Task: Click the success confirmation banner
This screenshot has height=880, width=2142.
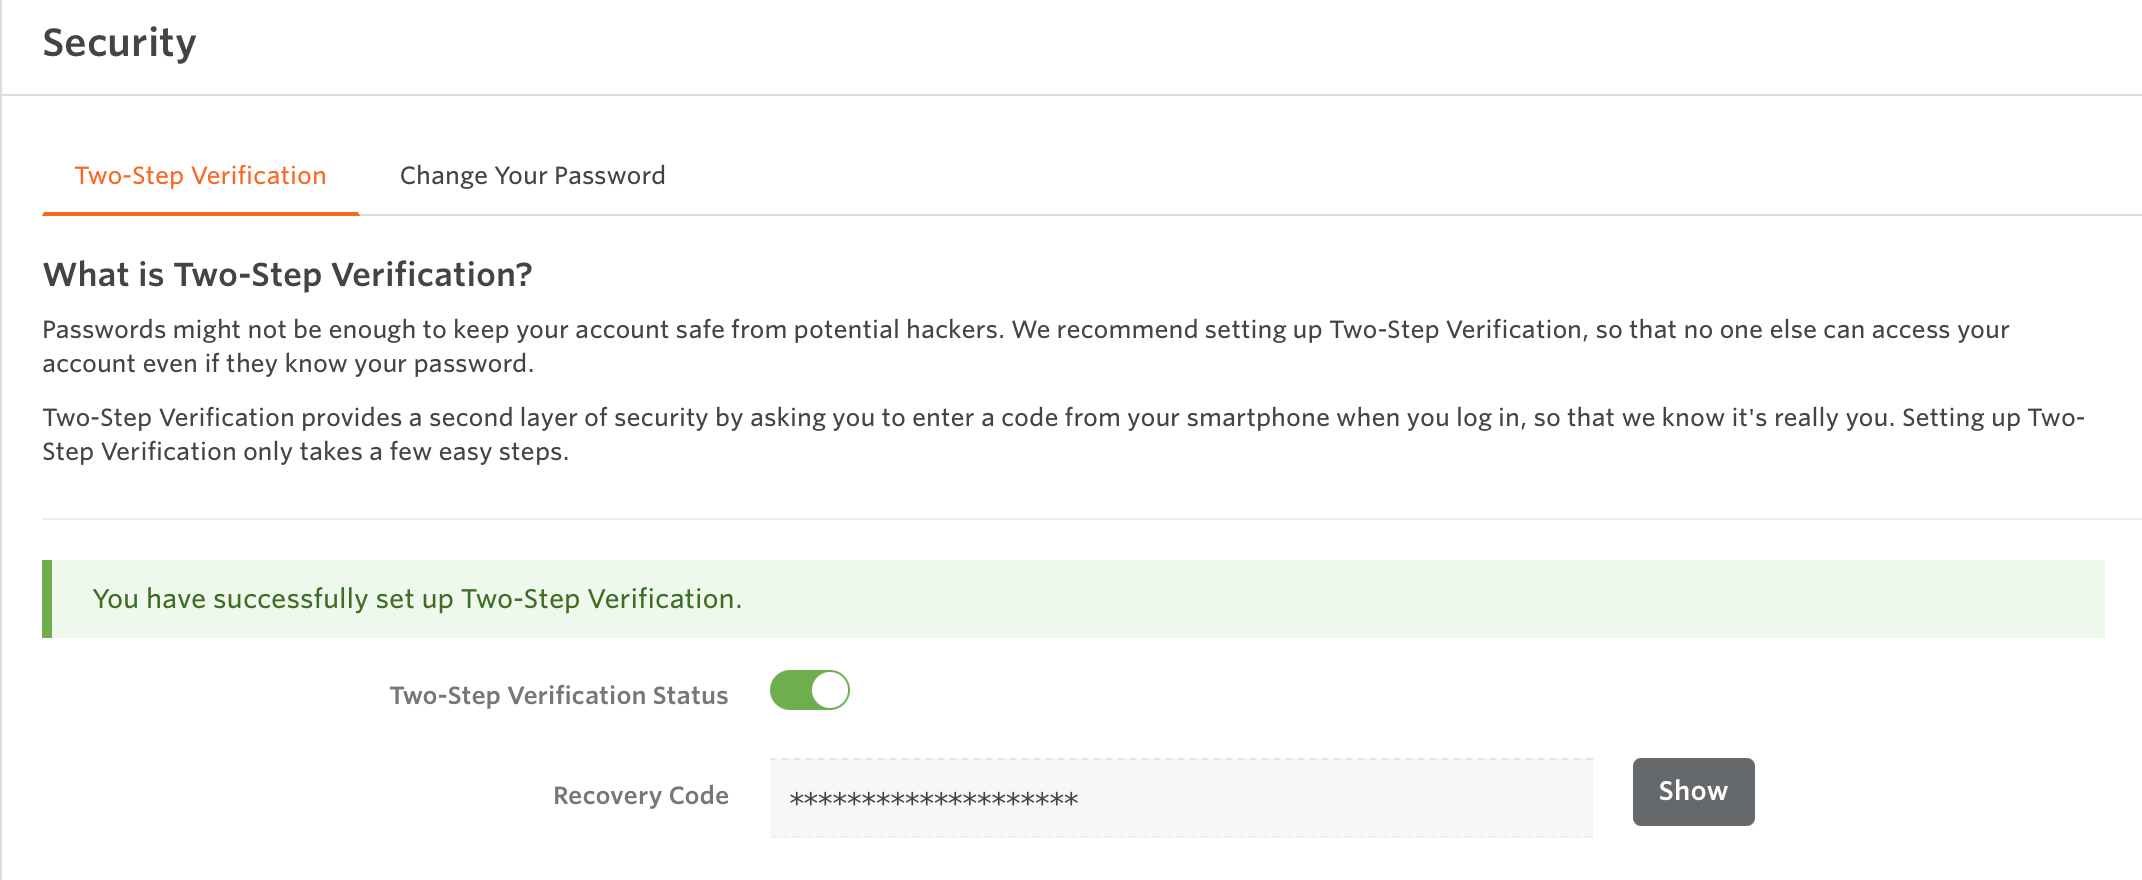Action: pyautogui.click(x=417, y=598)
